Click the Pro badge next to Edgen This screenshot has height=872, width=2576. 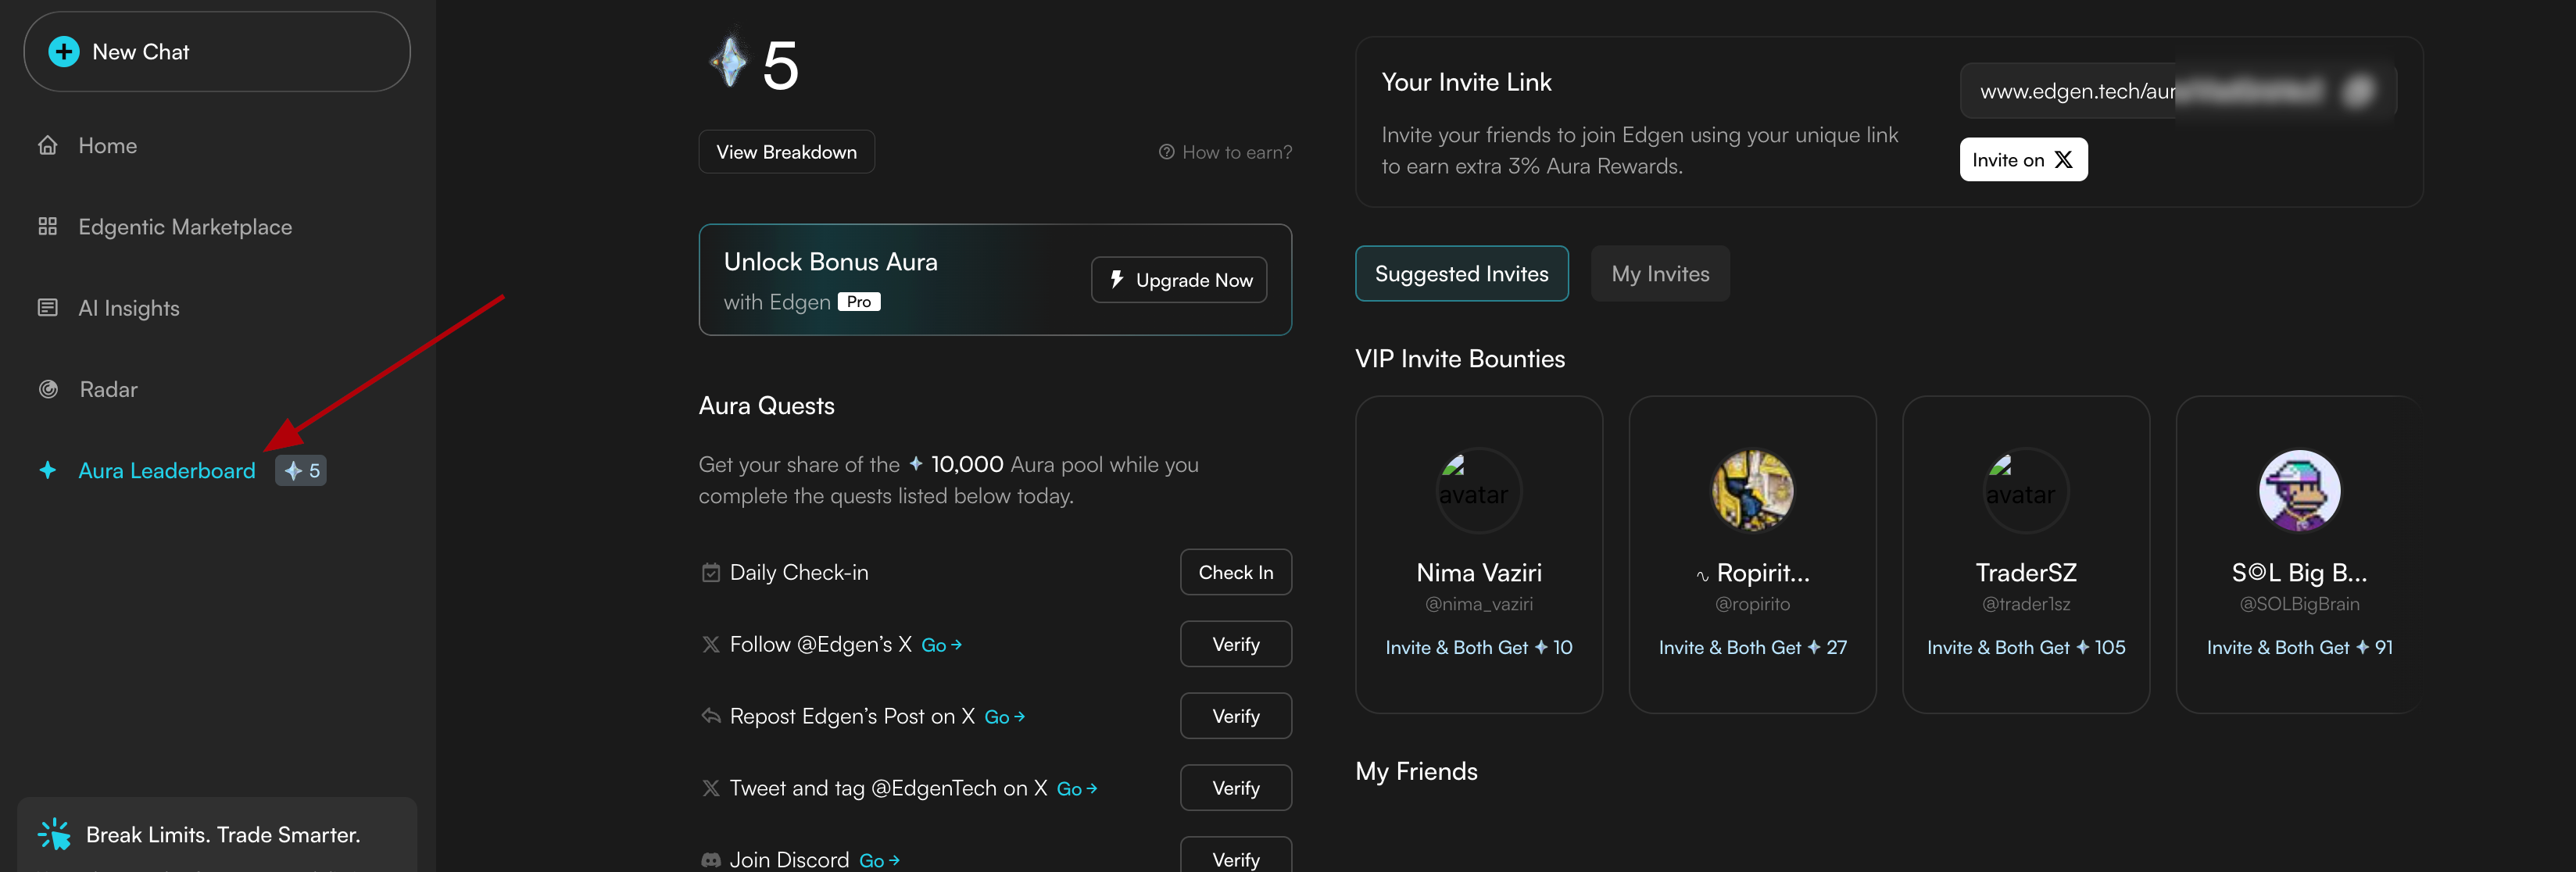click(859, 302)
